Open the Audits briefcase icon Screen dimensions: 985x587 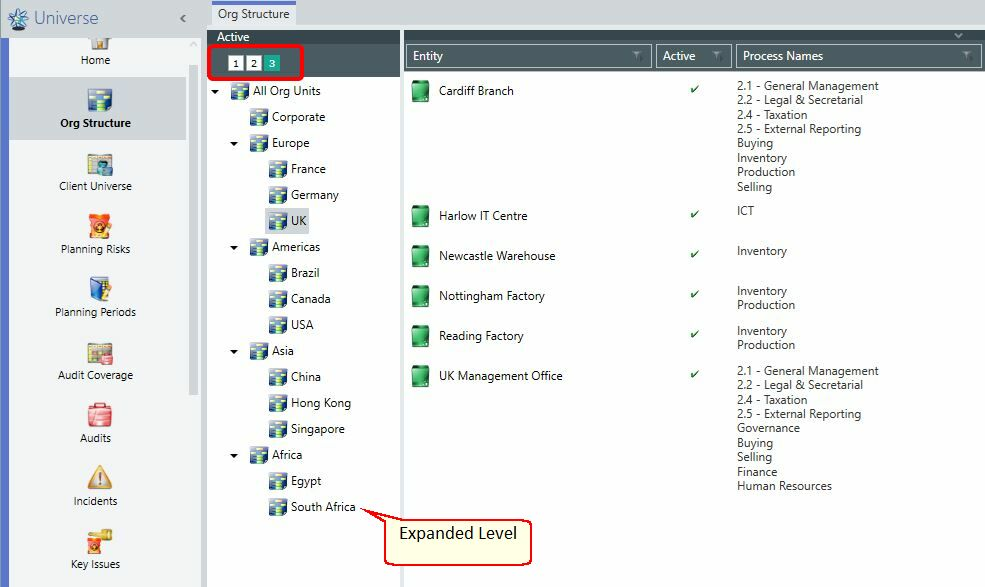pos(99,416)
